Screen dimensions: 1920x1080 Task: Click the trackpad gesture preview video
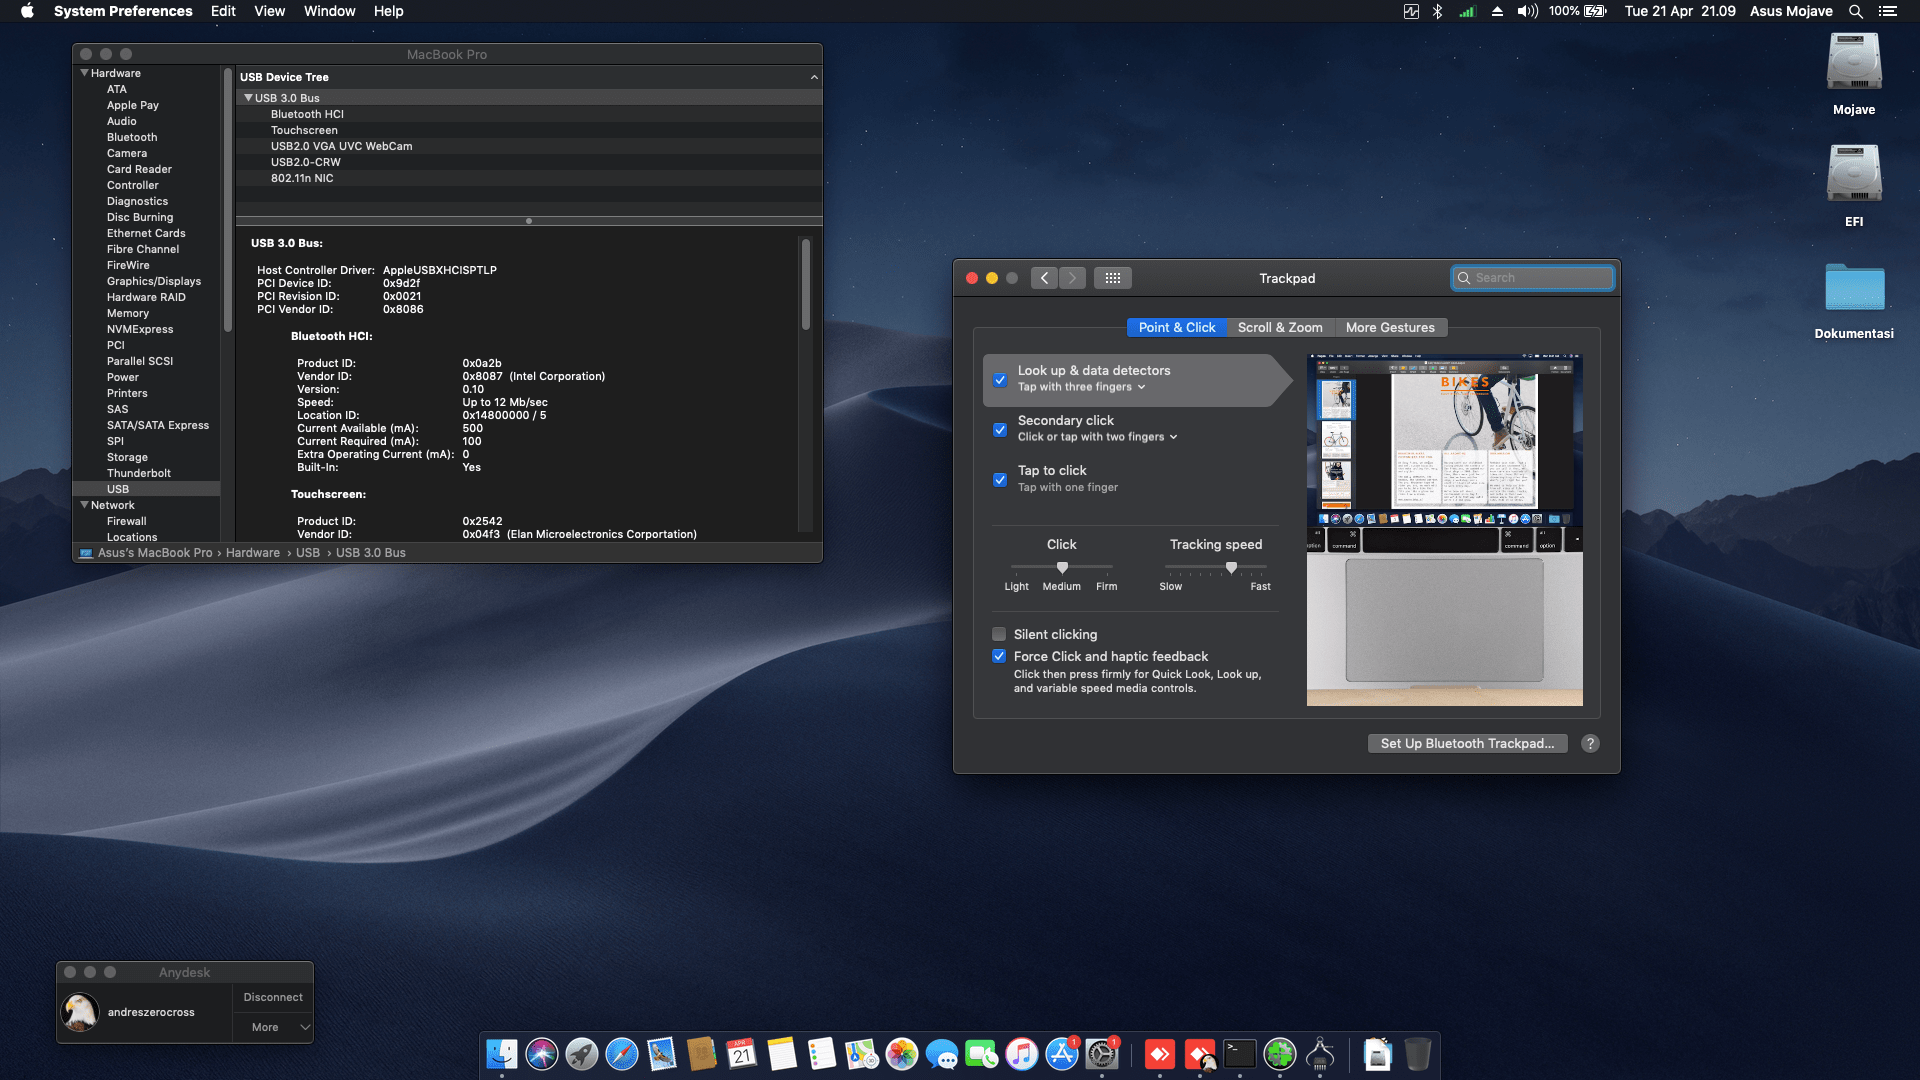coord(1444,529)
